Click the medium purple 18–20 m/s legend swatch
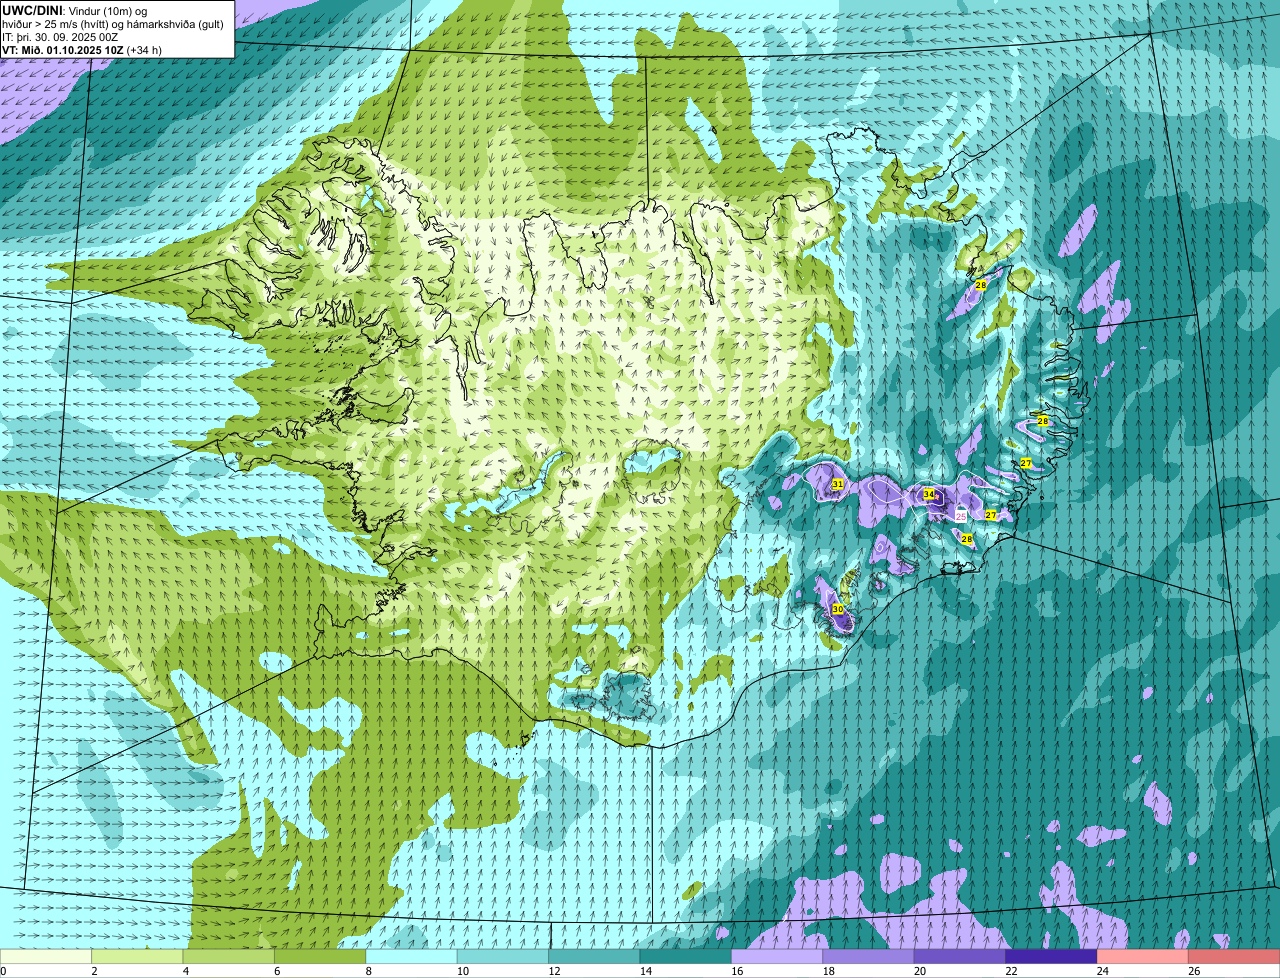This screenshot has width=1280, height=978. point(869,957)
